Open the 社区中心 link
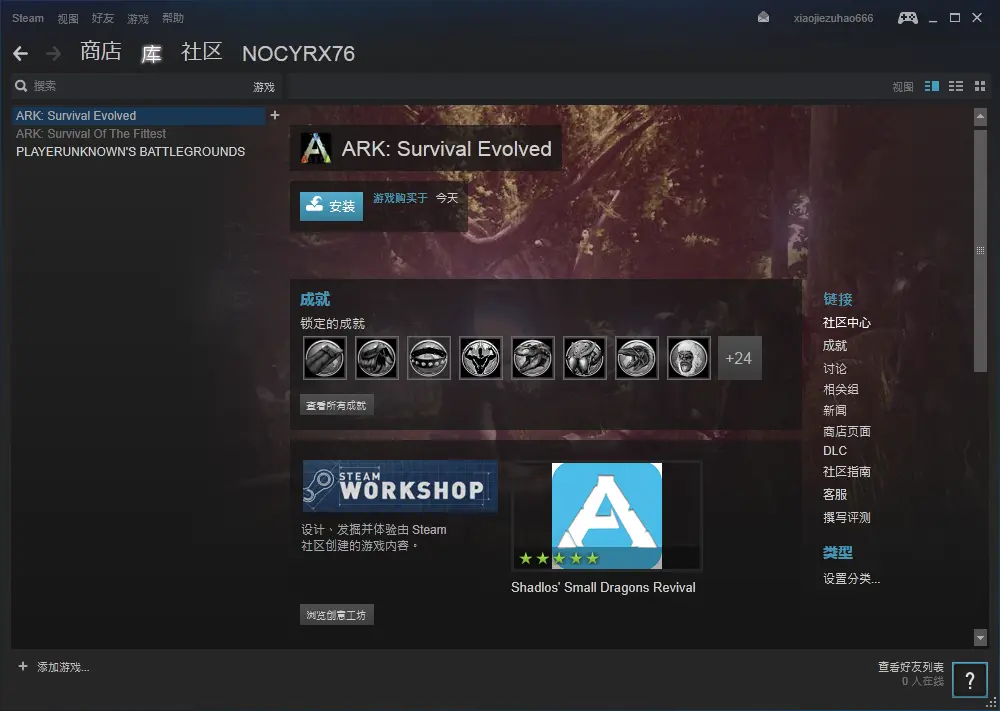Screen dimensions: 1000x711 click(847, 323)
